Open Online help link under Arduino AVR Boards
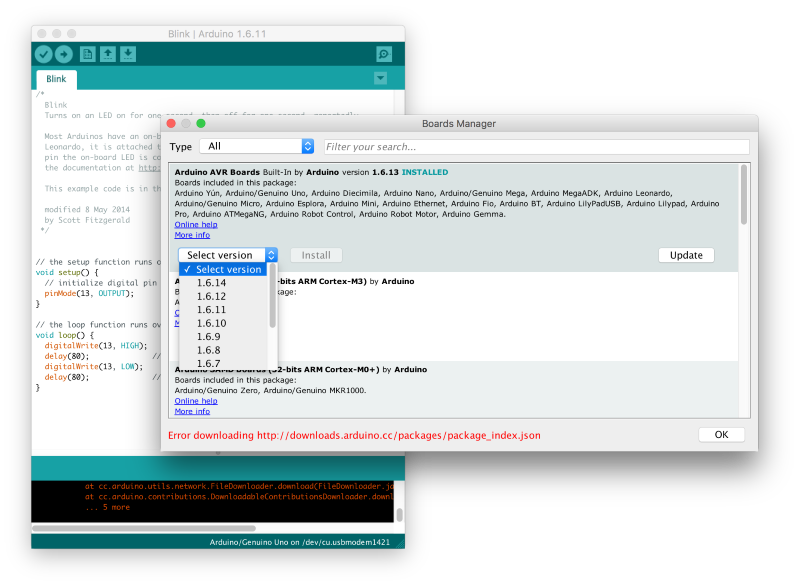Image resolution: width=800 pixels, height=586 pixels. click(196, 224)
